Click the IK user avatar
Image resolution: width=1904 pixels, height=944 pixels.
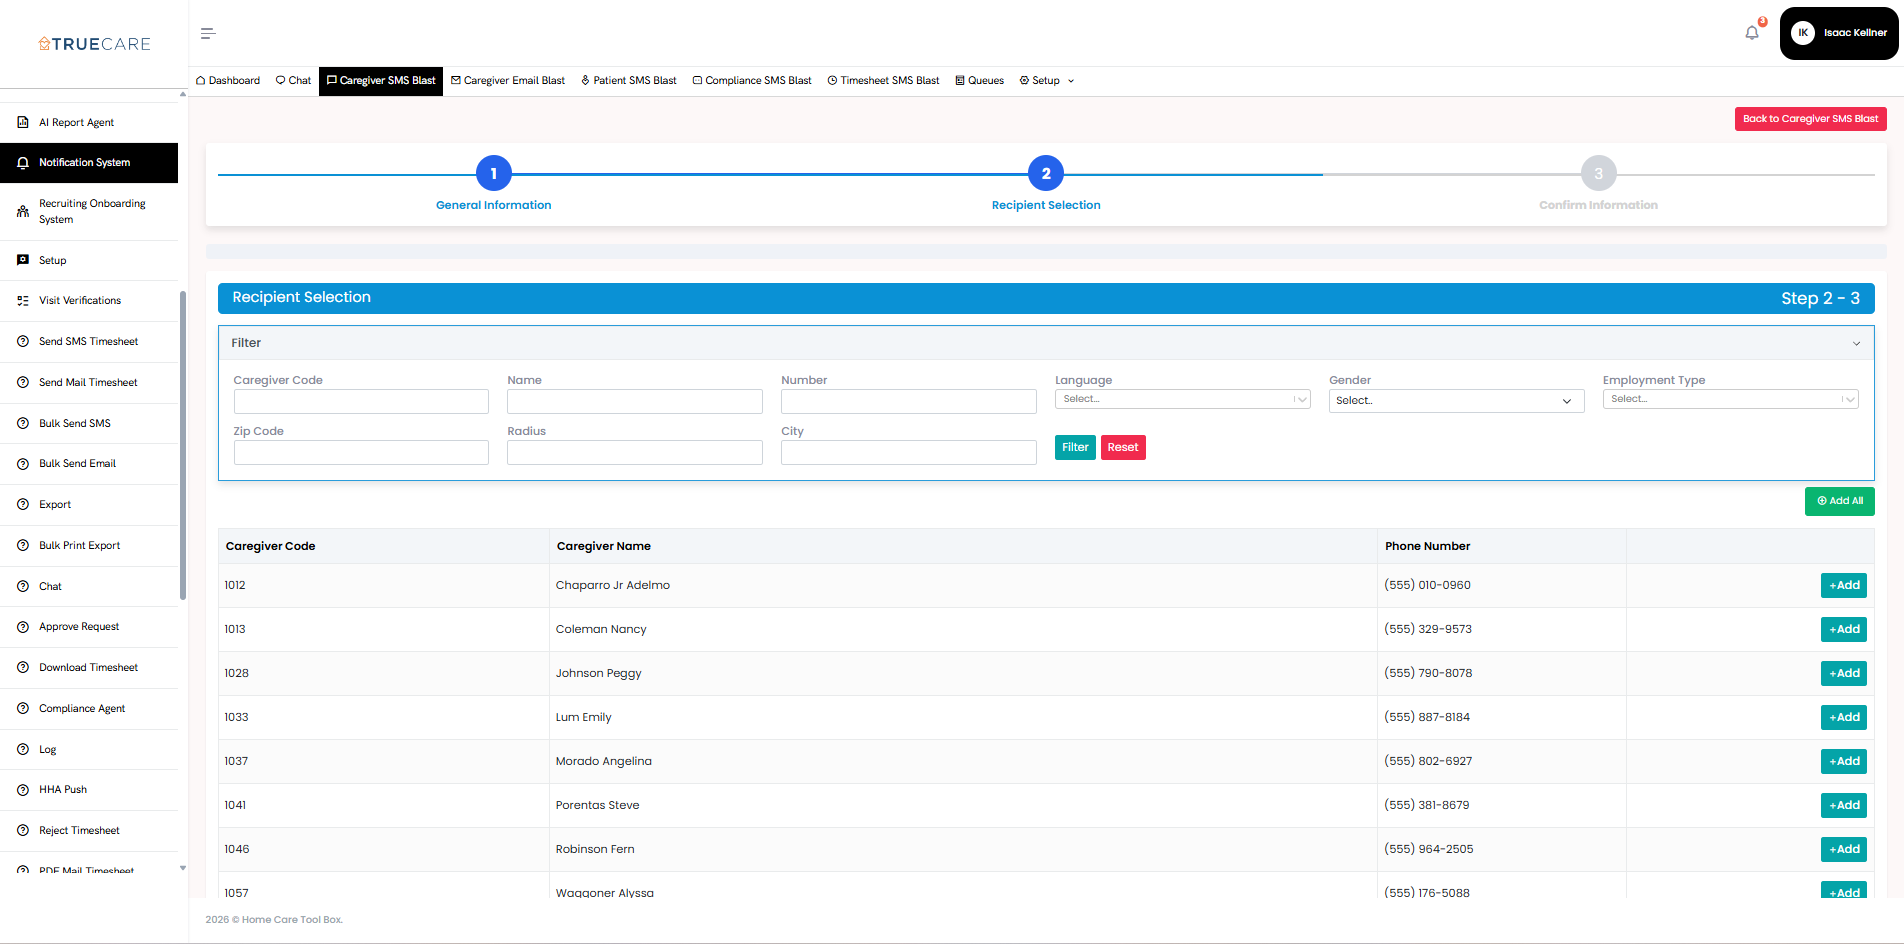1803,33
